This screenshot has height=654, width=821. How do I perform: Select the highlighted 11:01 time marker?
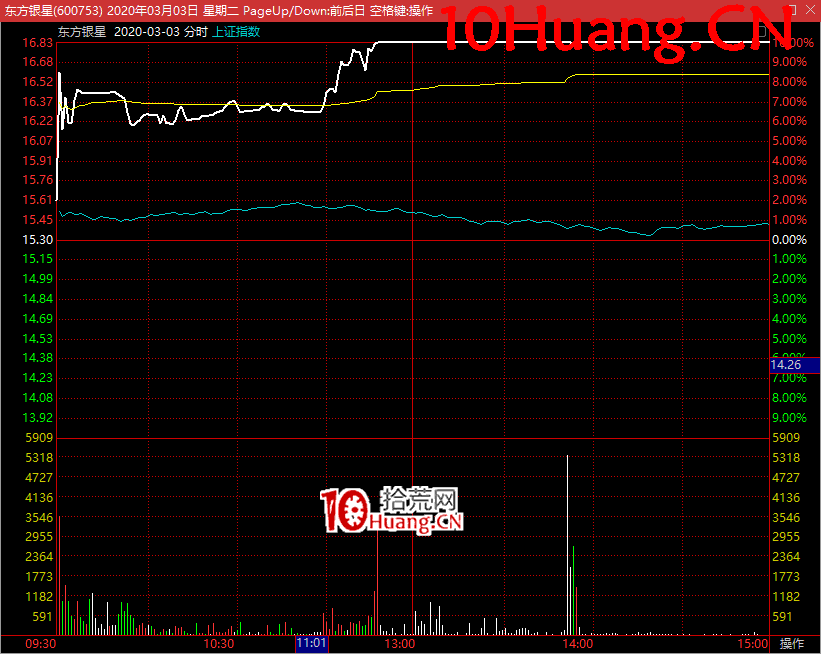(312, 644)
